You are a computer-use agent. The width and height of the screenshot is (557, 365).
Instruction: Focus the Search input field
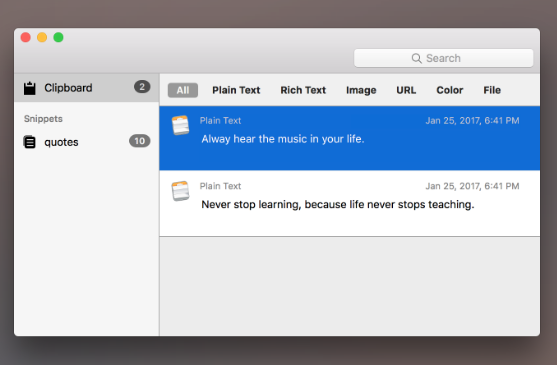(443, 58)
